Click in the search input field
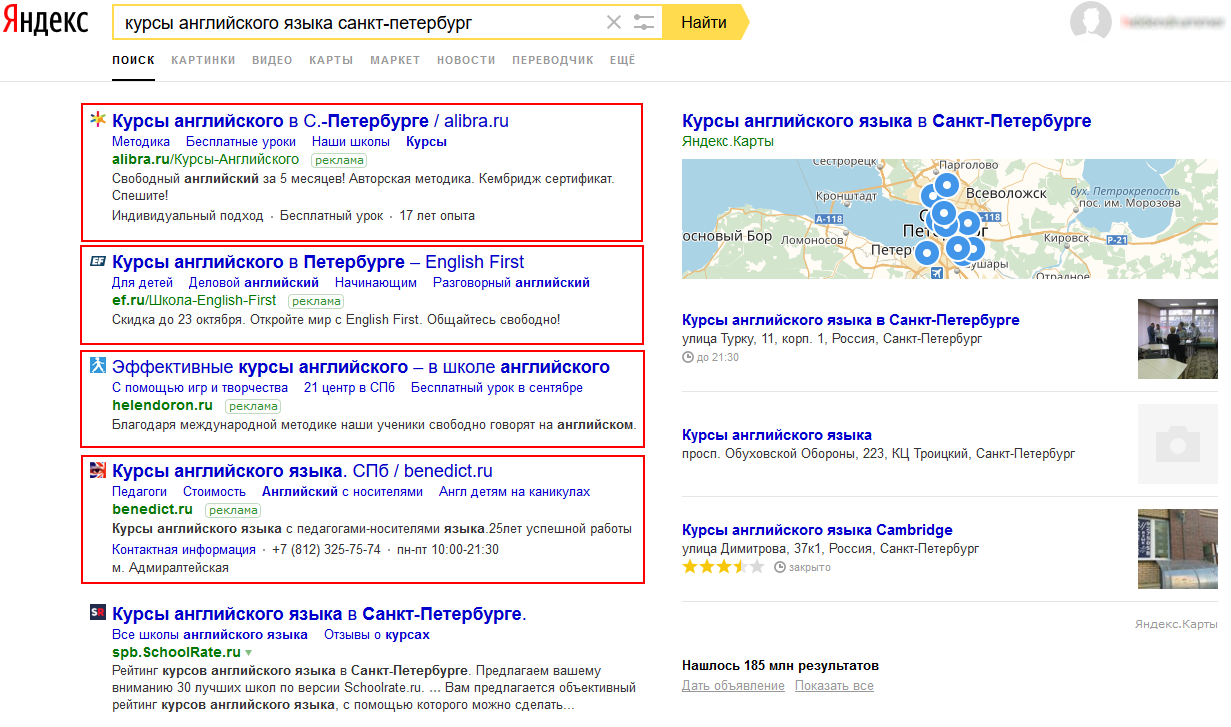1231x727 pixels. click(x=360, y=22)
